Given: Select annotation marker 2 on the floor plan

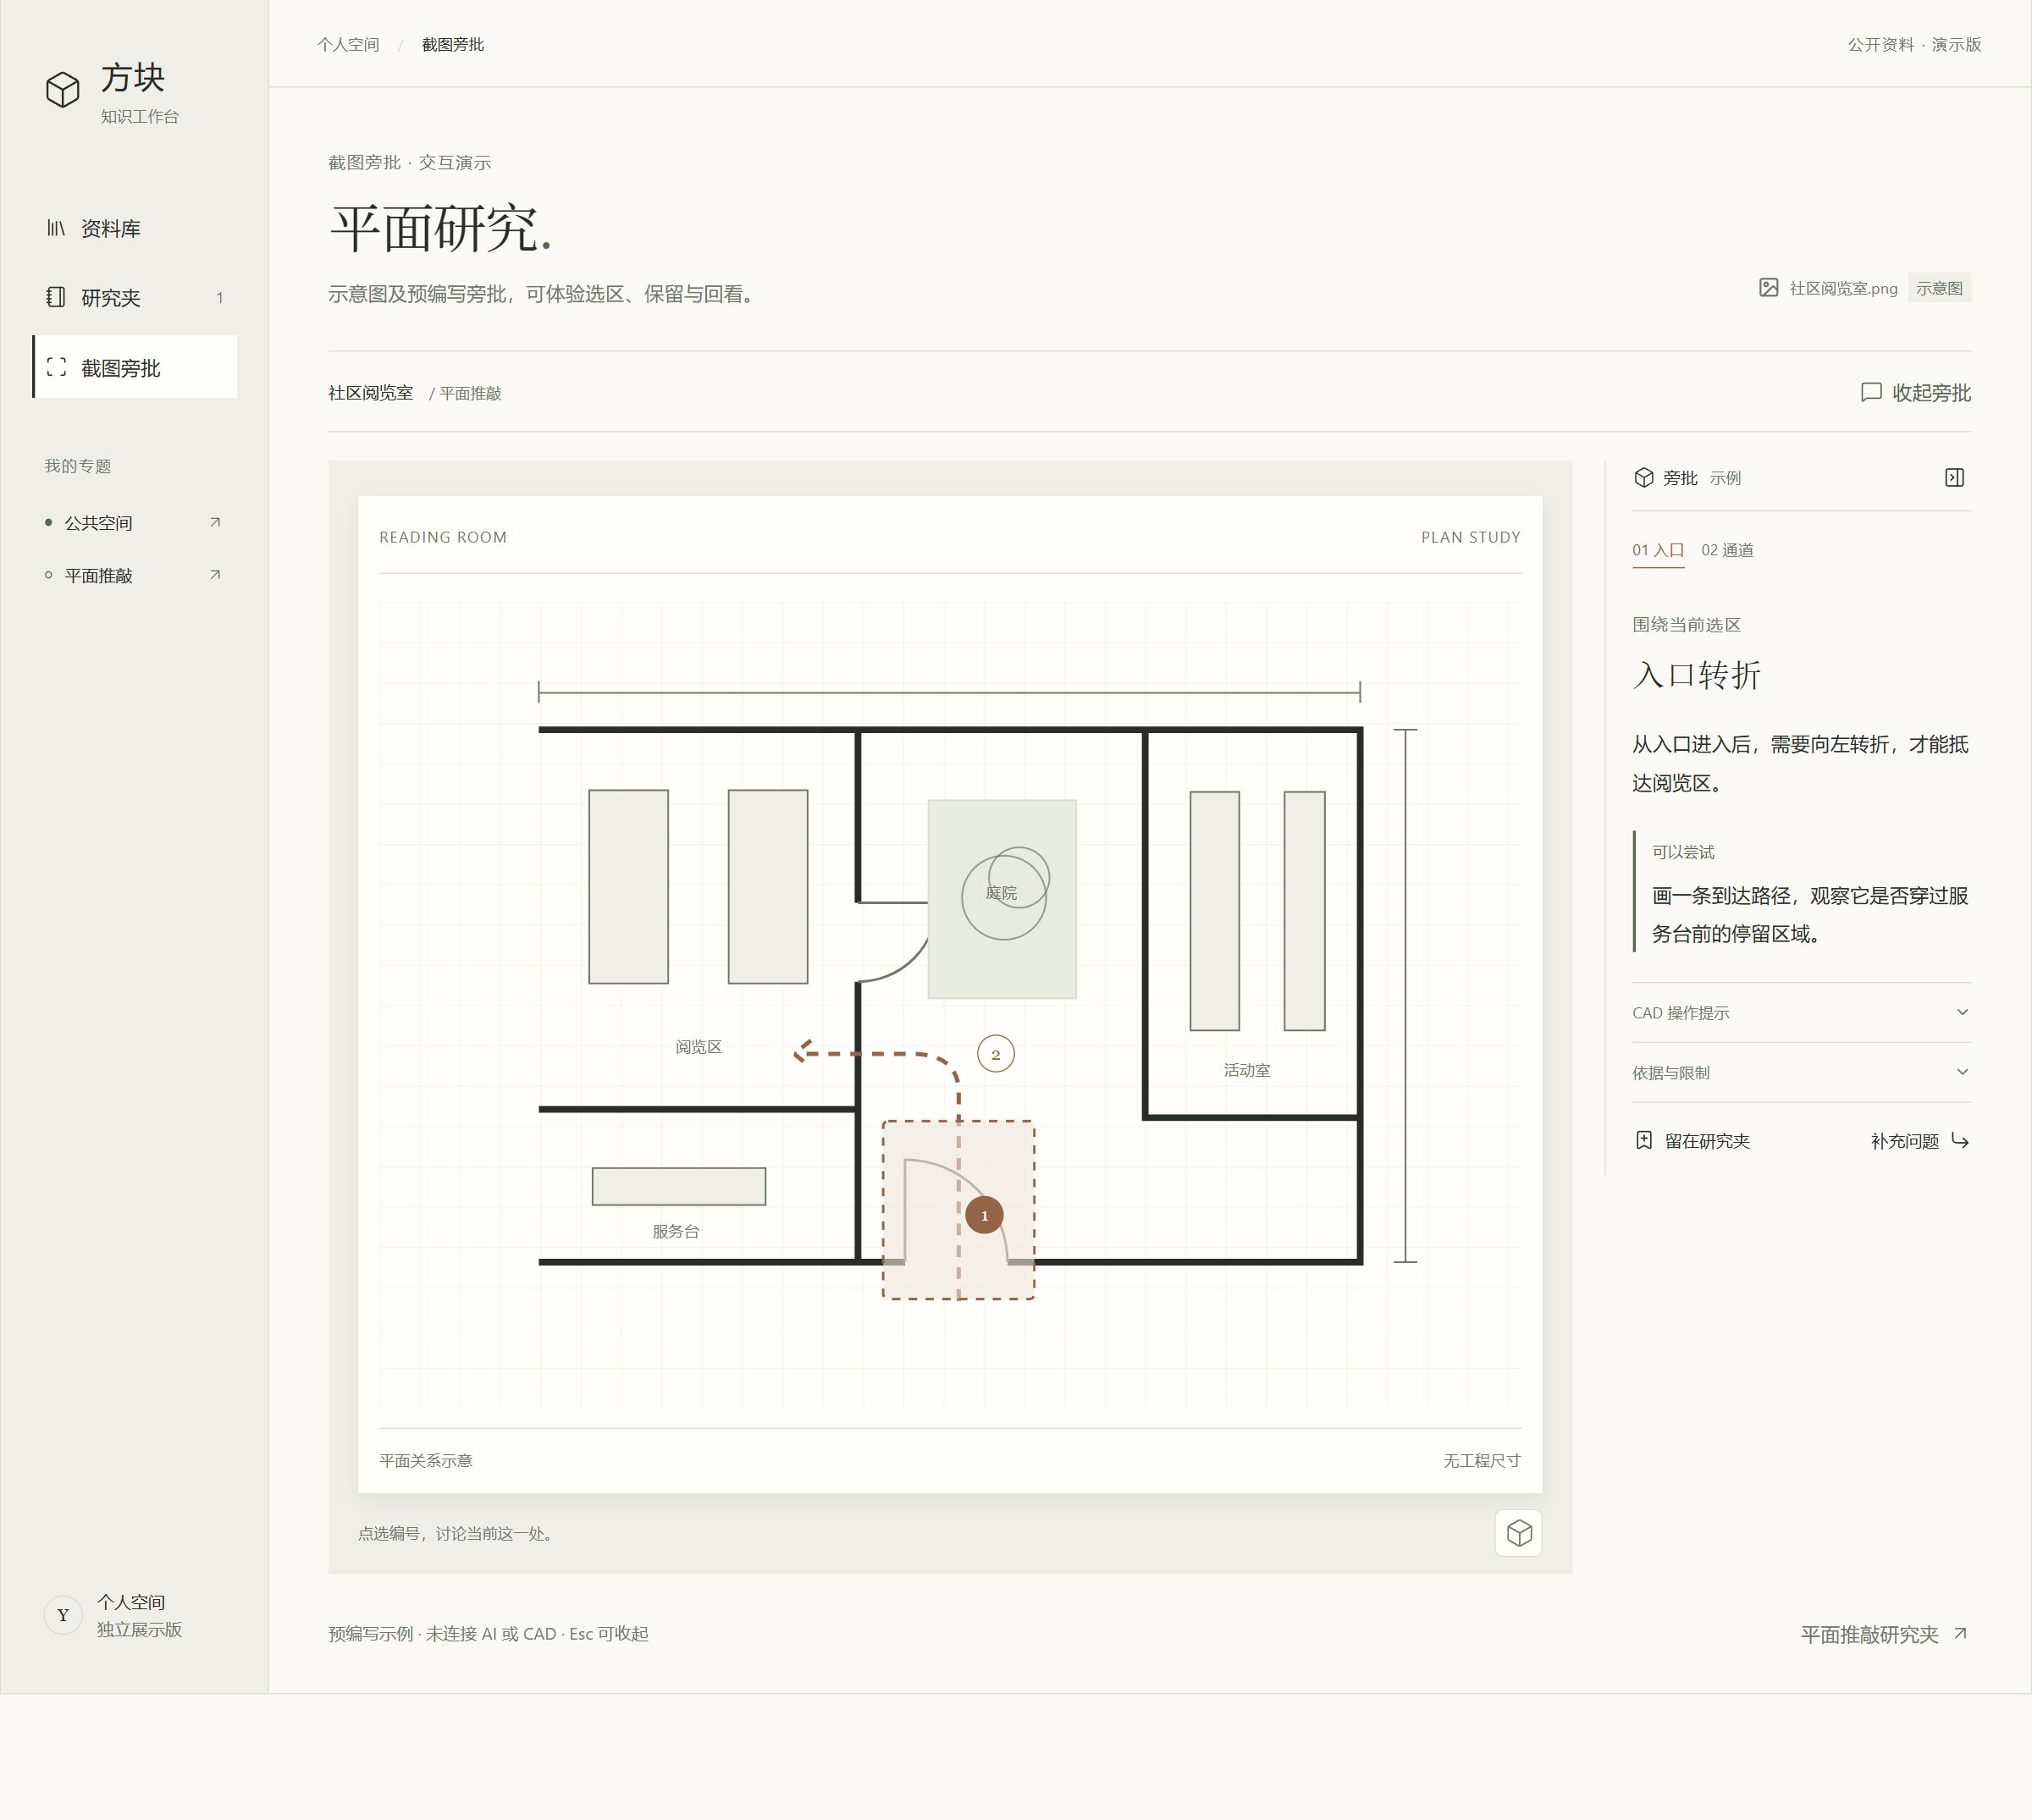Looking at the screenshot, I should click(x=995, y=1054).
